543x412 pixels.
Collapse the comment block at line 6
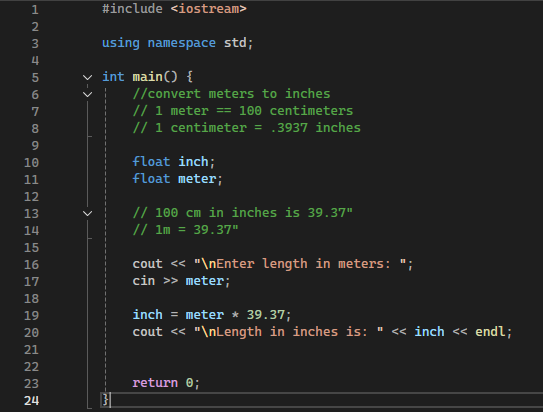coord(88,94)
